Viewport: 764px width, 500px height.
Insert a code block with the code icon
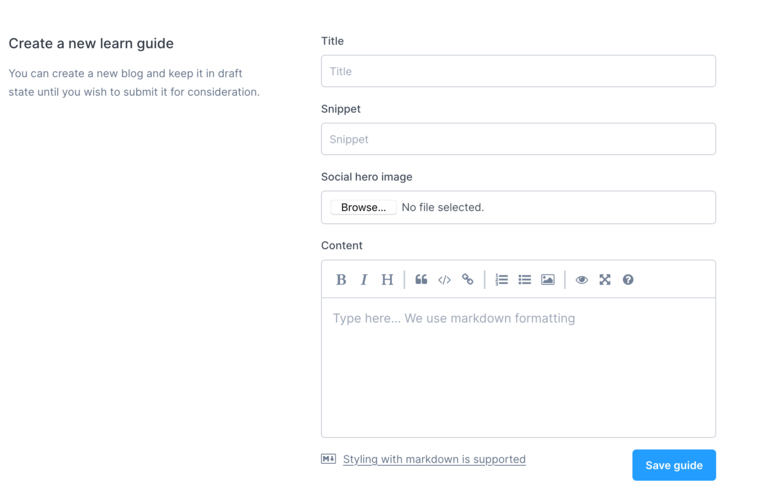(x=444, y=280)
